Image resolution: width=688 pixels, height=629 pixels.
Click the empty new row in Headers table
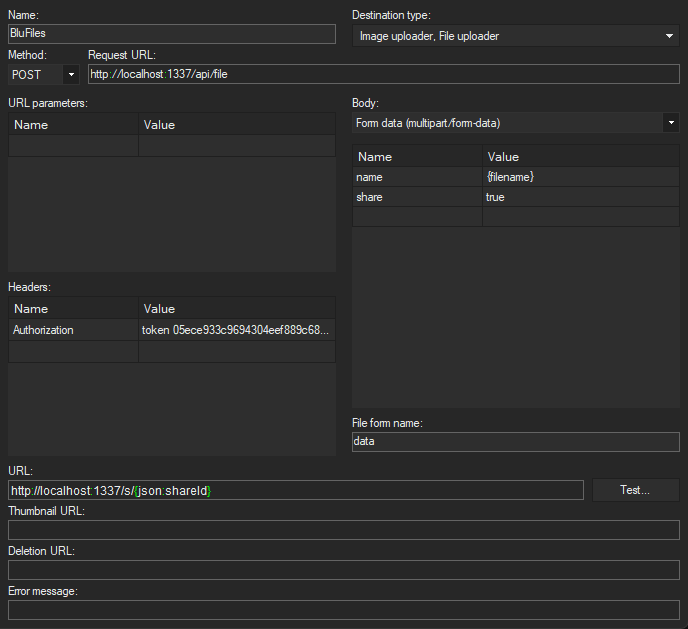tap(73, 351)
